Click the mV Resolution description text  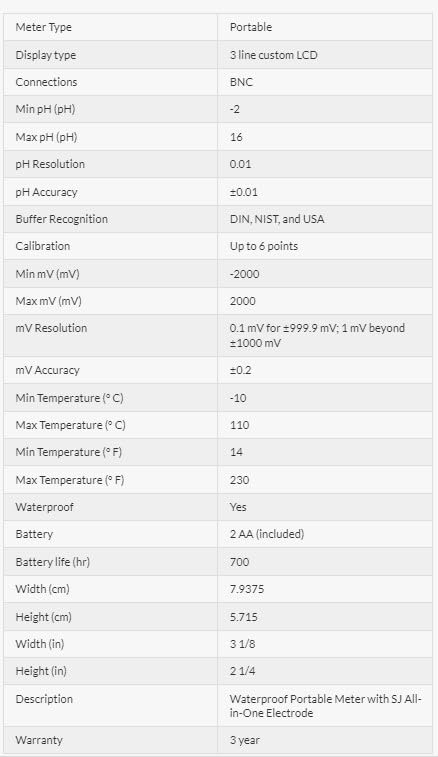tap(317, 336)
